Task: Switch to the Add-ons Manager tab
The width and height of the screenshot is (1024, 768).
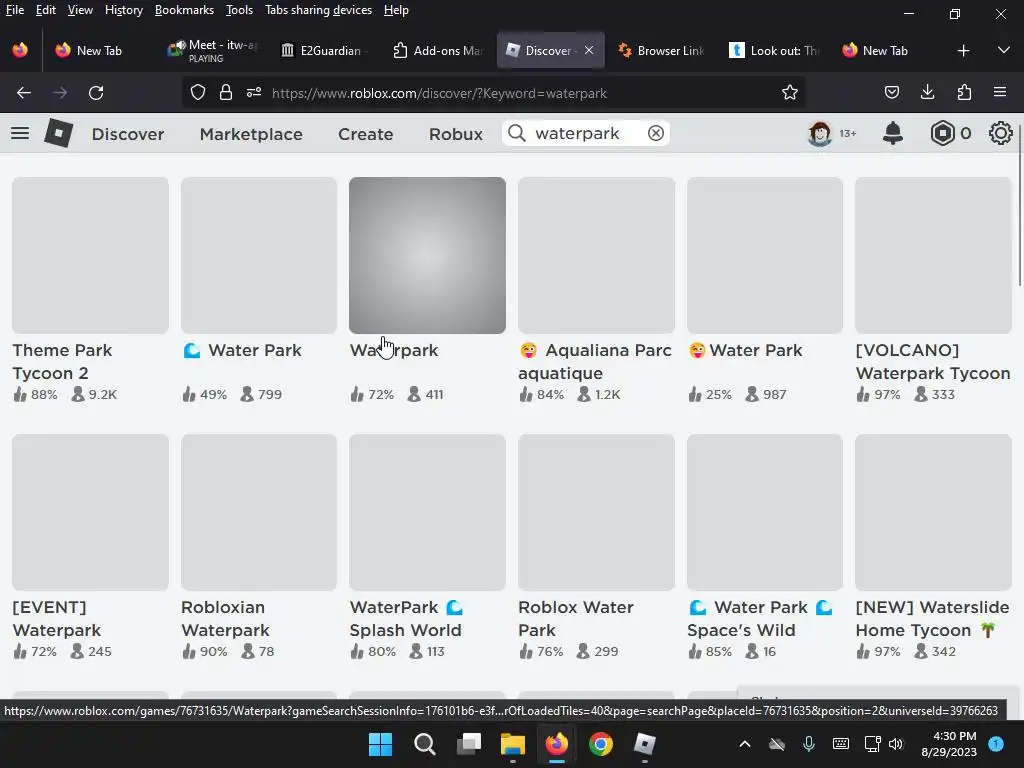Action: (438, 50)
